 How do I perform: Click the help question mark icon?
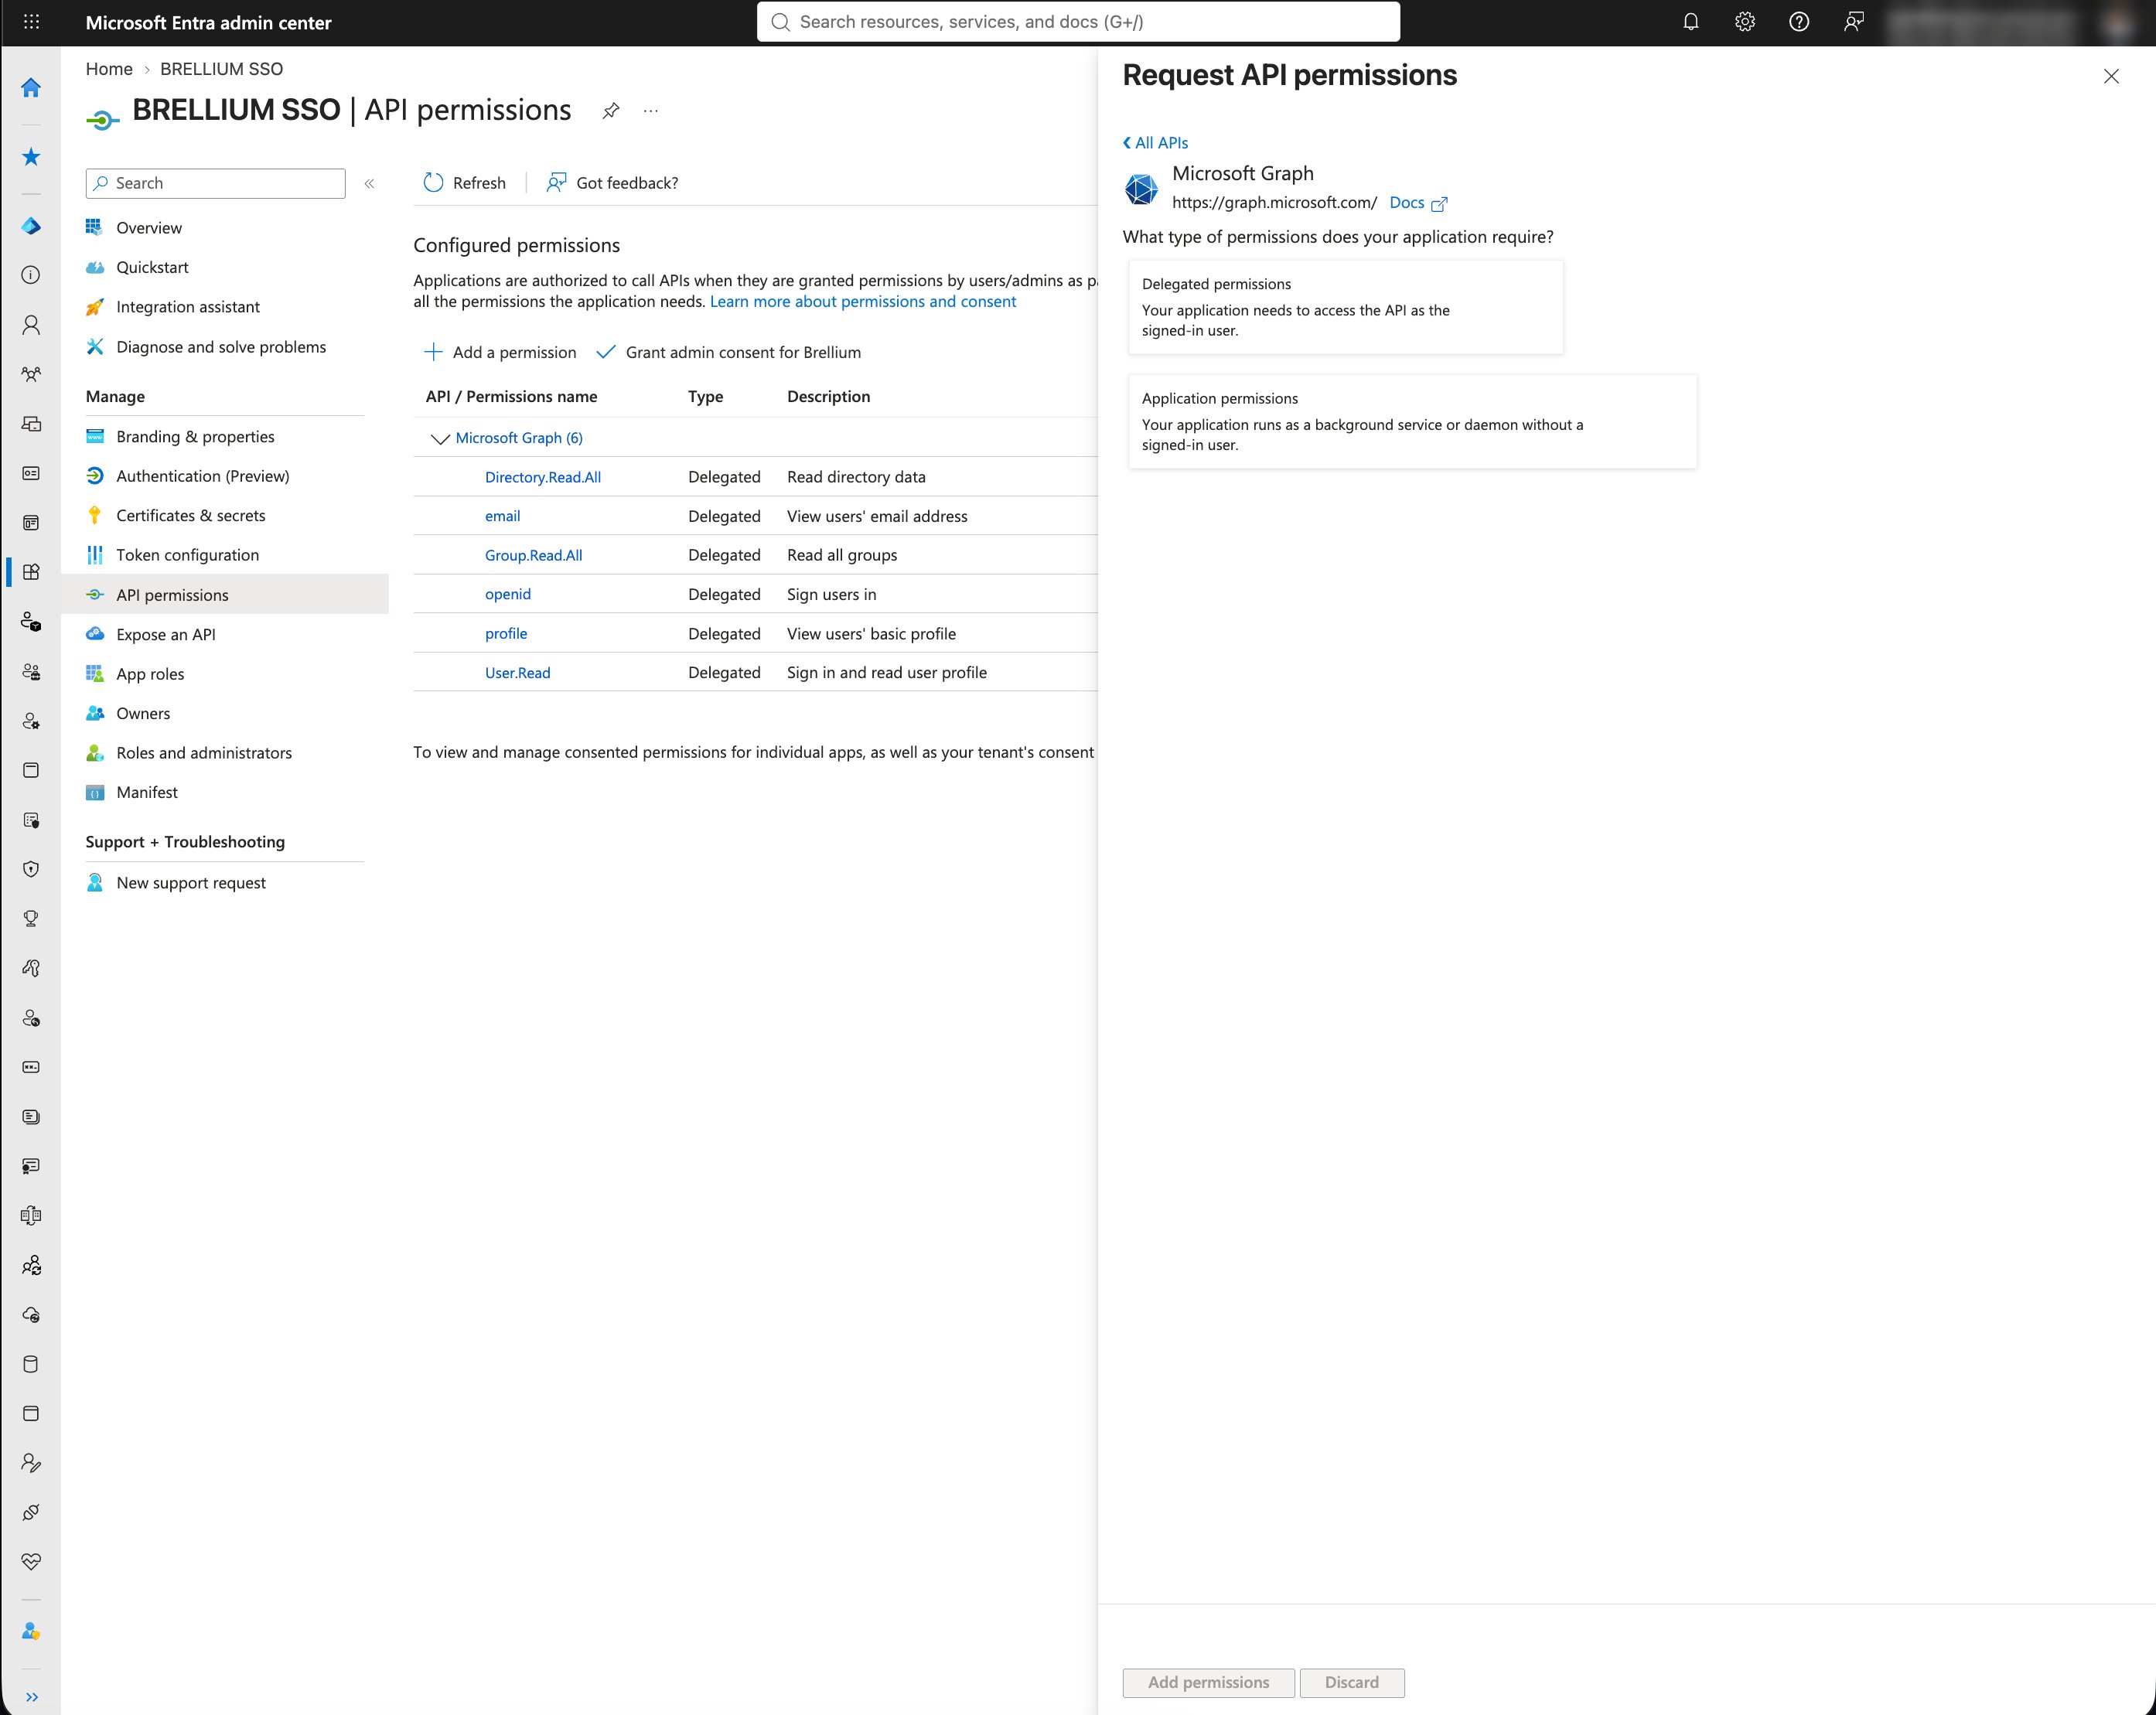pyautogui.click(x=1798, y=22)
